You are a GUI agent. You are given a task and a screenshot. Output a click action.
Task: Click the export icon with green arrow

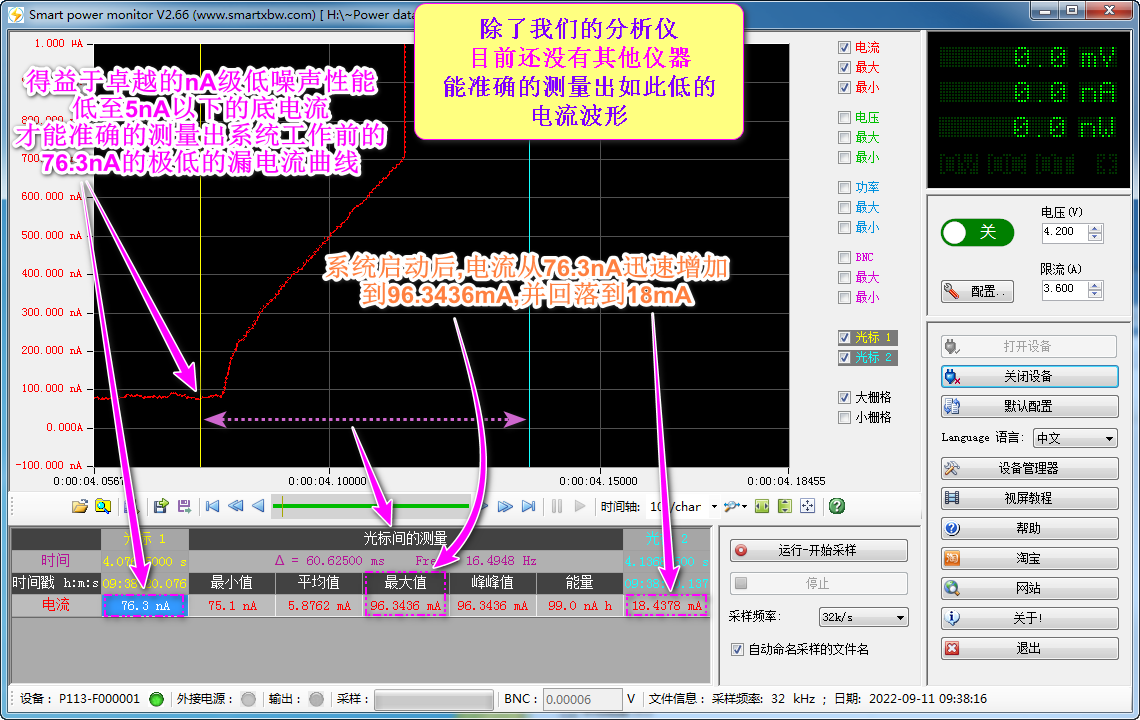(x=160, y=506)
